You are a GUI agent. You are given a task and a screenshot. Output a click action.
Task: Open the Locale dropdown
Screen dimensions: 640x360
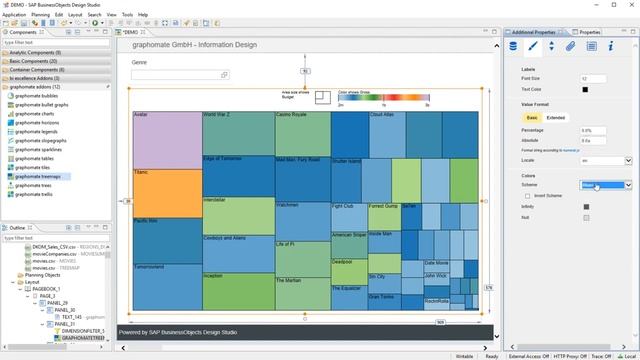(x=628, y=161)
